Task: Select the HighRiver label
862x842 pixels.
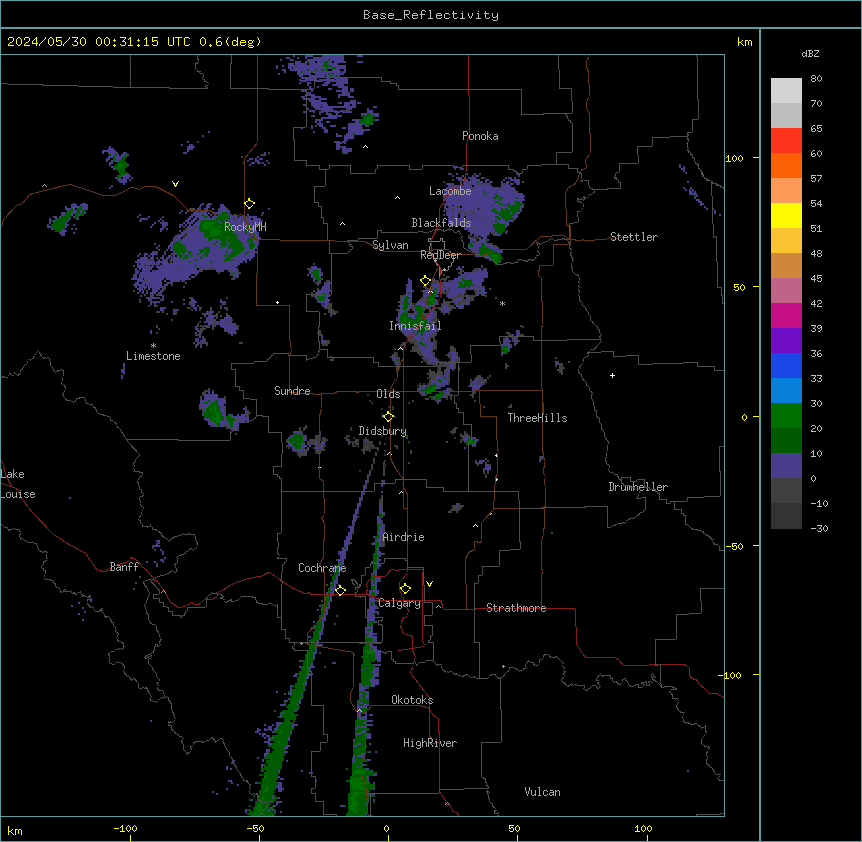Action: [430, 743]
